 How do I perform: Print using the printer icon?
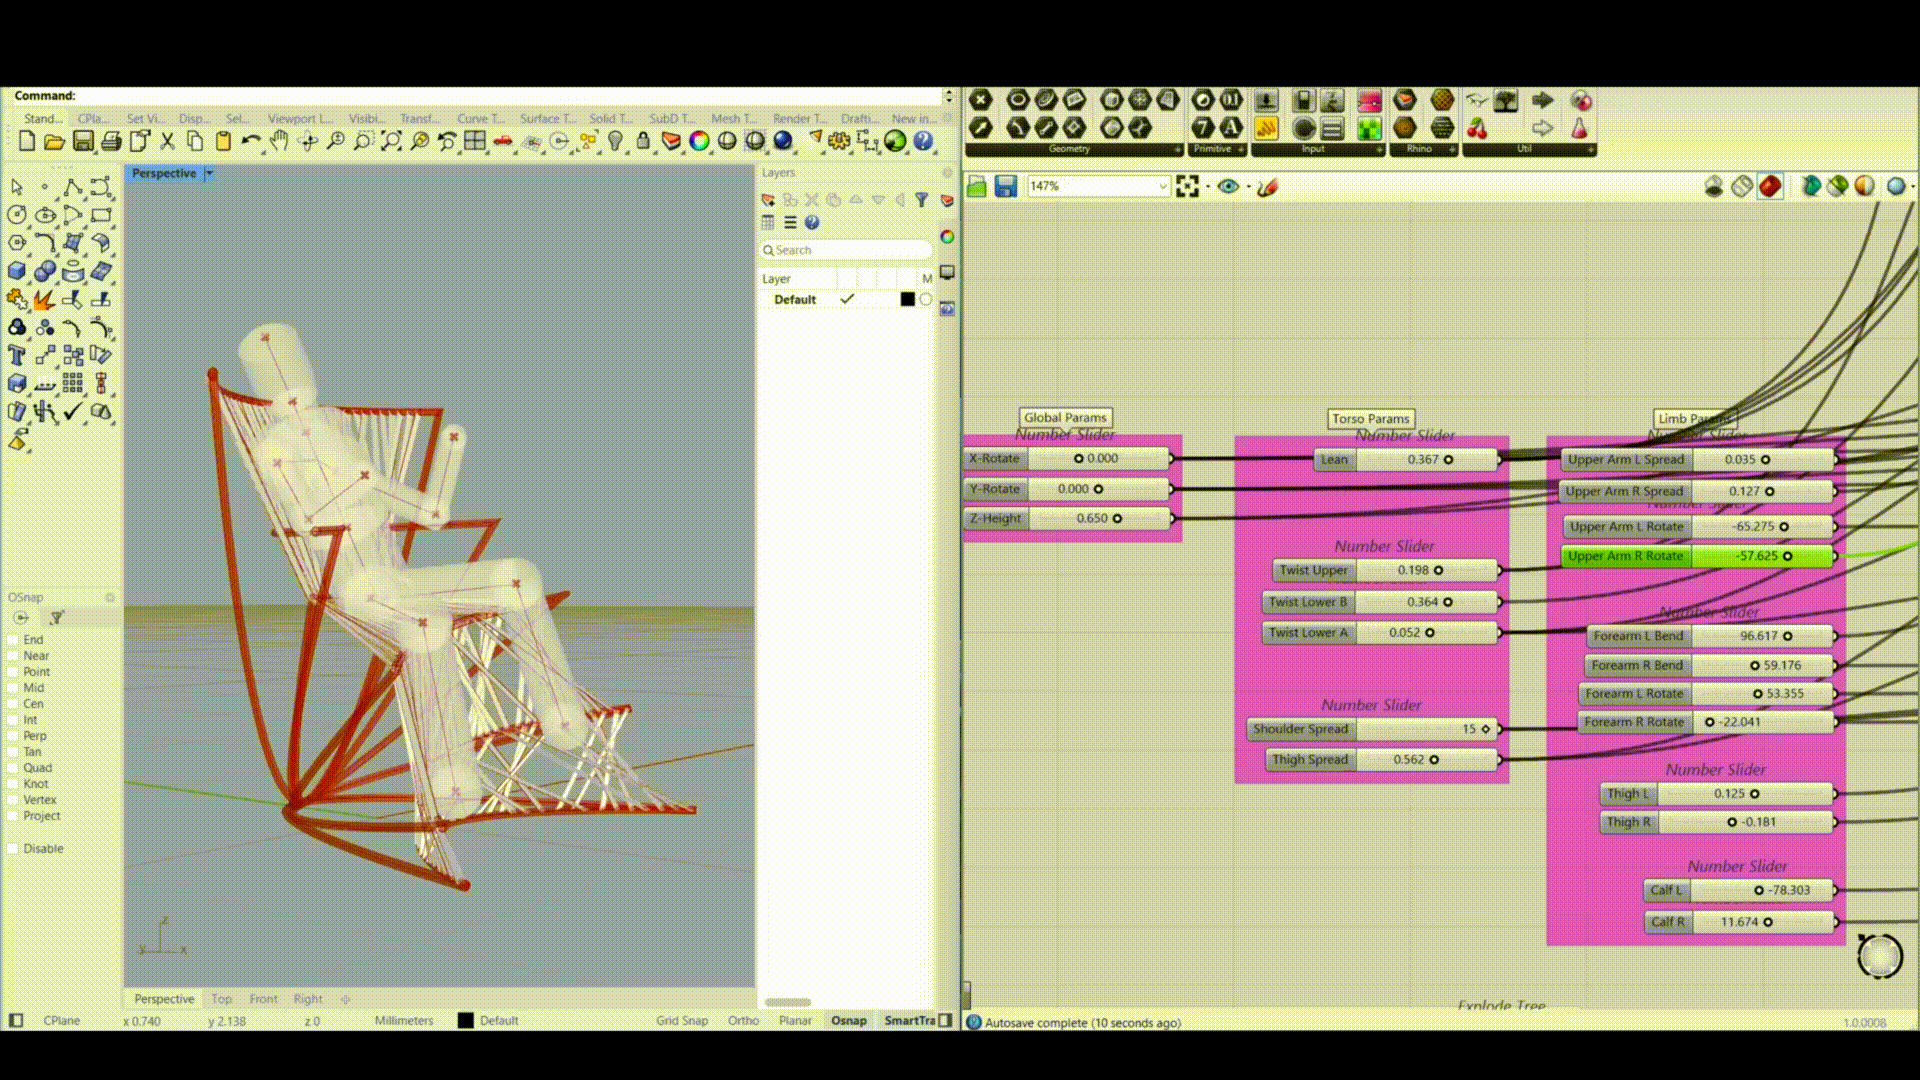pyautogui.click(x=111, y=141)
